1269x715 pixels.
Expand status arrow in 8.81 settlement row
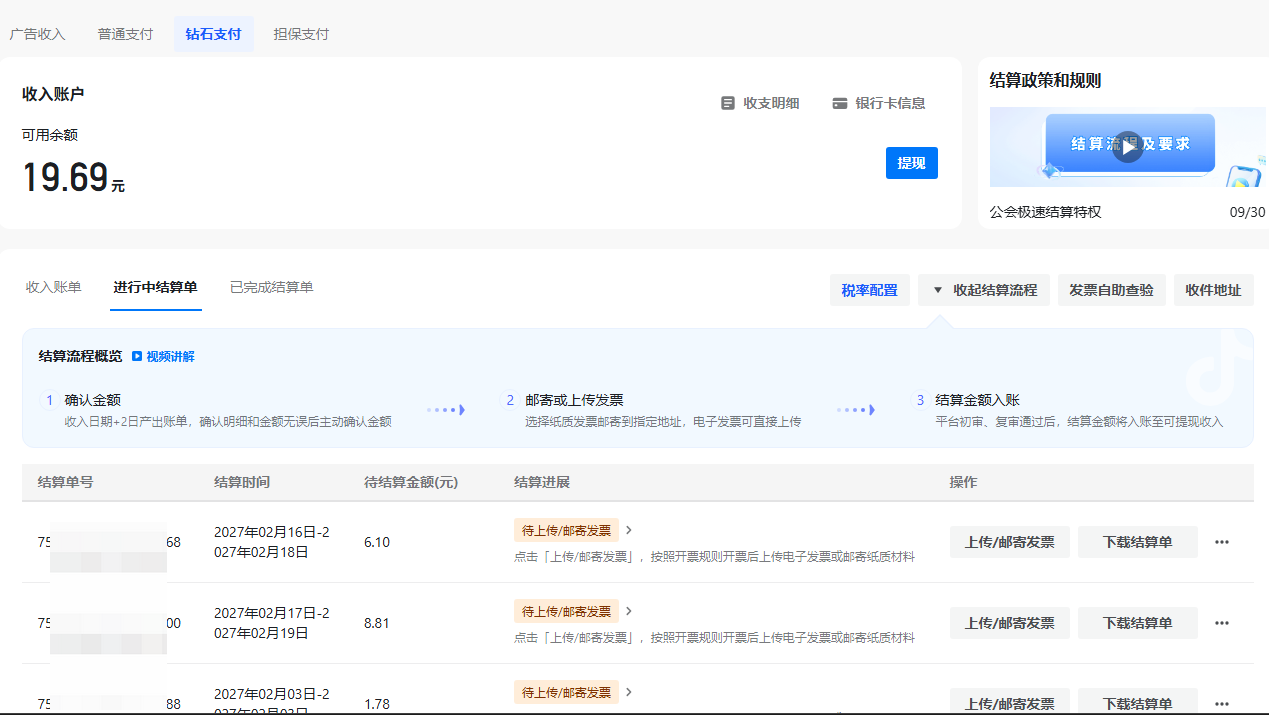tap(629, 611)
